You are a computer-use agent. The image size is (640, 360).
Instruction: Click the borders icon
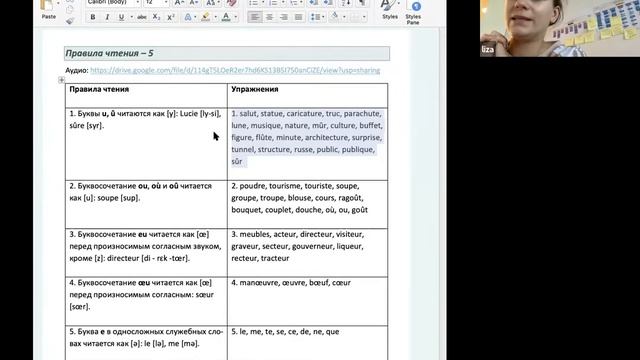point(355,17)
